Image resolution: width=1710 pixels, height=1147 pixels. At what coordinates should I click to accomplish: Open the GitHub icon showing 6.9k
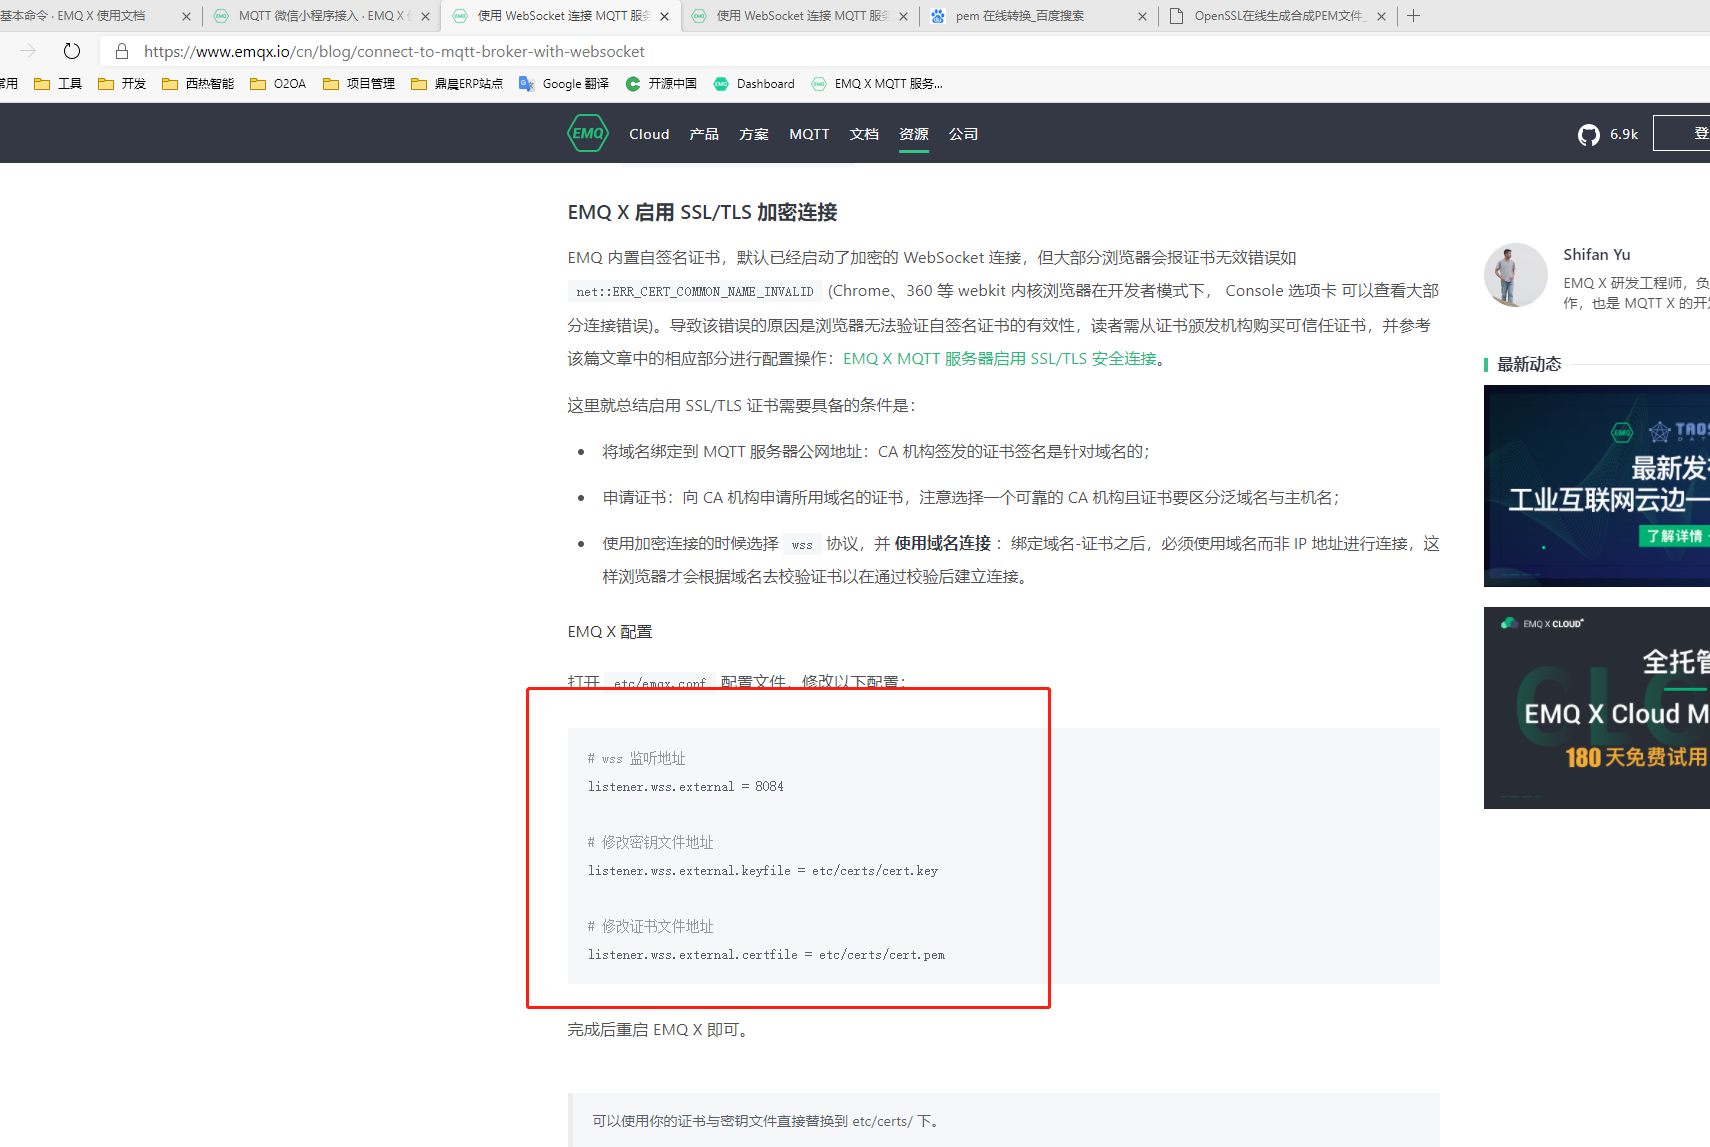coord(1588,134)
